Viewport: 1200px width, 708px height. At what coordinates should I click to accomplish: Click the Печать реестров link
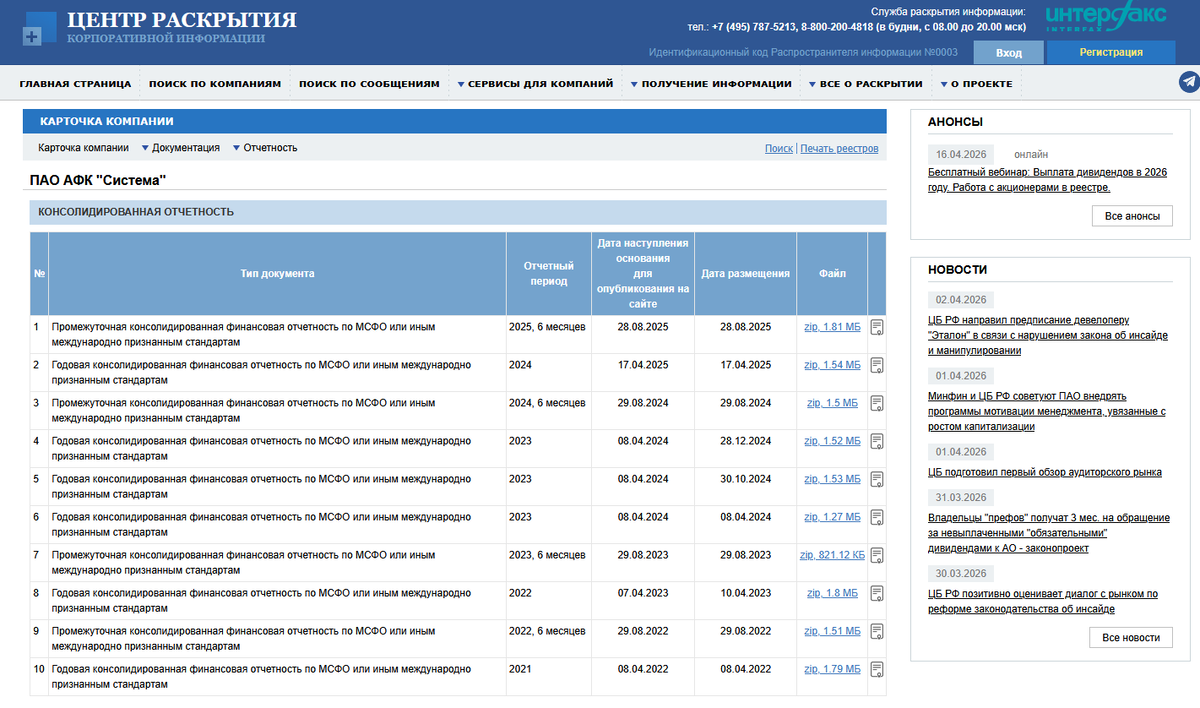coord(839,147)
